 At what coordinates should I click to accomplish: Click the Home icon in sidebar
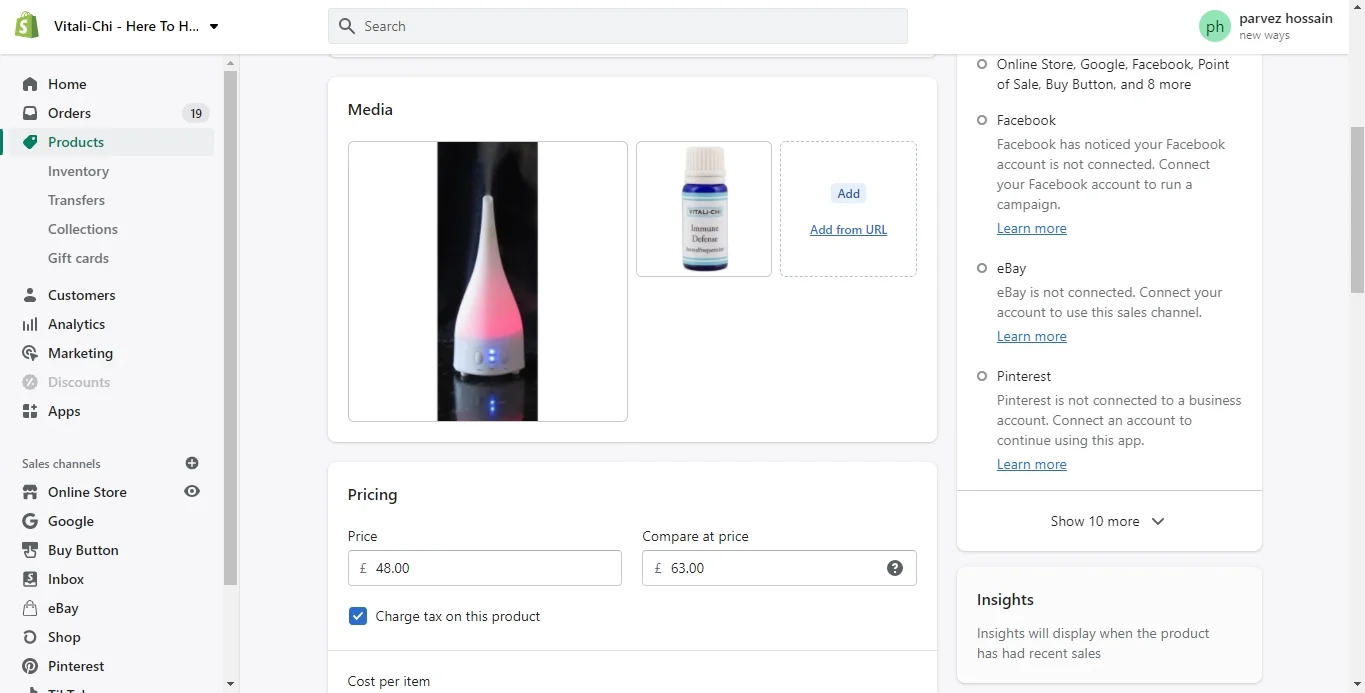pyautogui.click(x=30, y=84)
